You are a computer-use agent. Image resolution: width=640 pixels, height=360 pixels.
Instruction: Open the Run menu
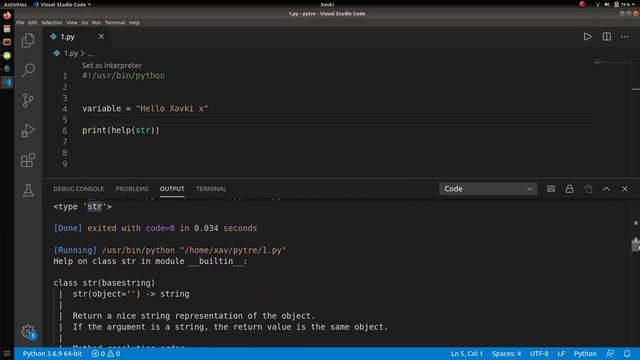coord(96,23)
